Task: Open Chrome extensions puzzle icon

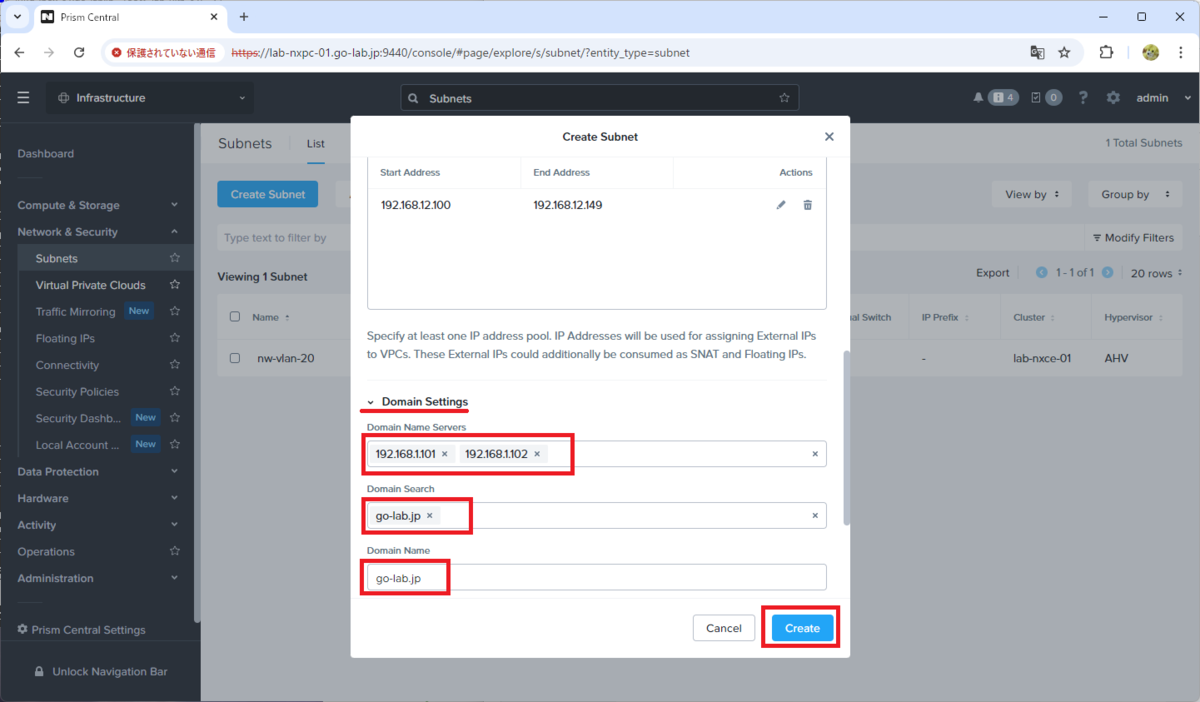Action: (1106, 52)
